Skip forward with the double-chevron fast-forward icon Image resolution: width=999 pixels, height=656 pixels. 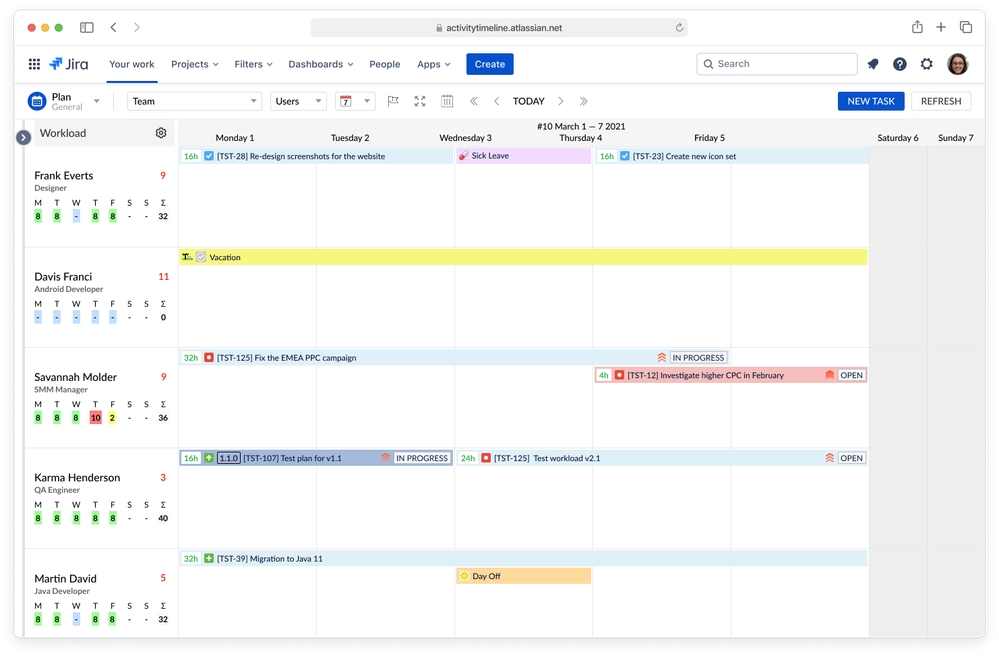(583, 101)
